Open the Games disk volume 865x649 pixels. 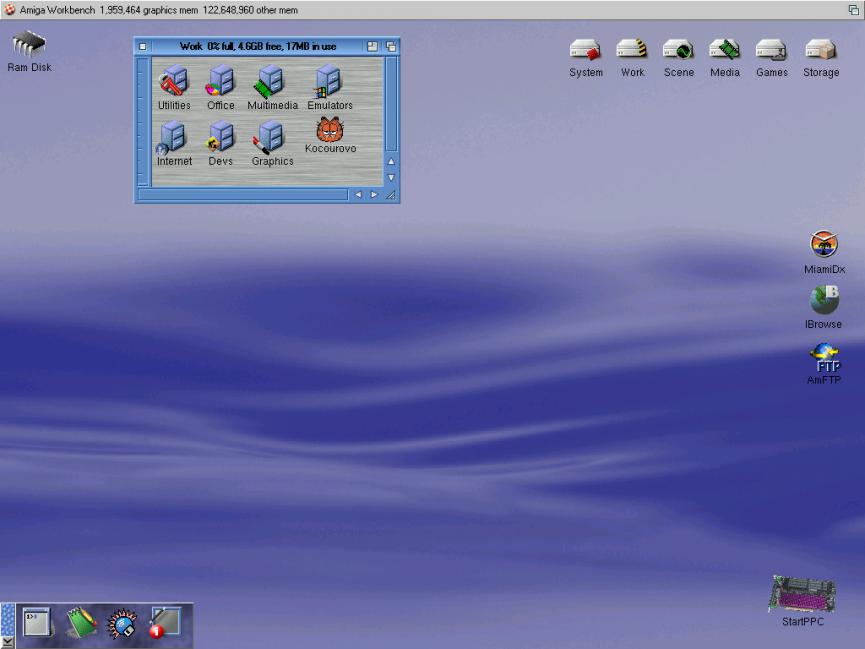coord(771,51)
